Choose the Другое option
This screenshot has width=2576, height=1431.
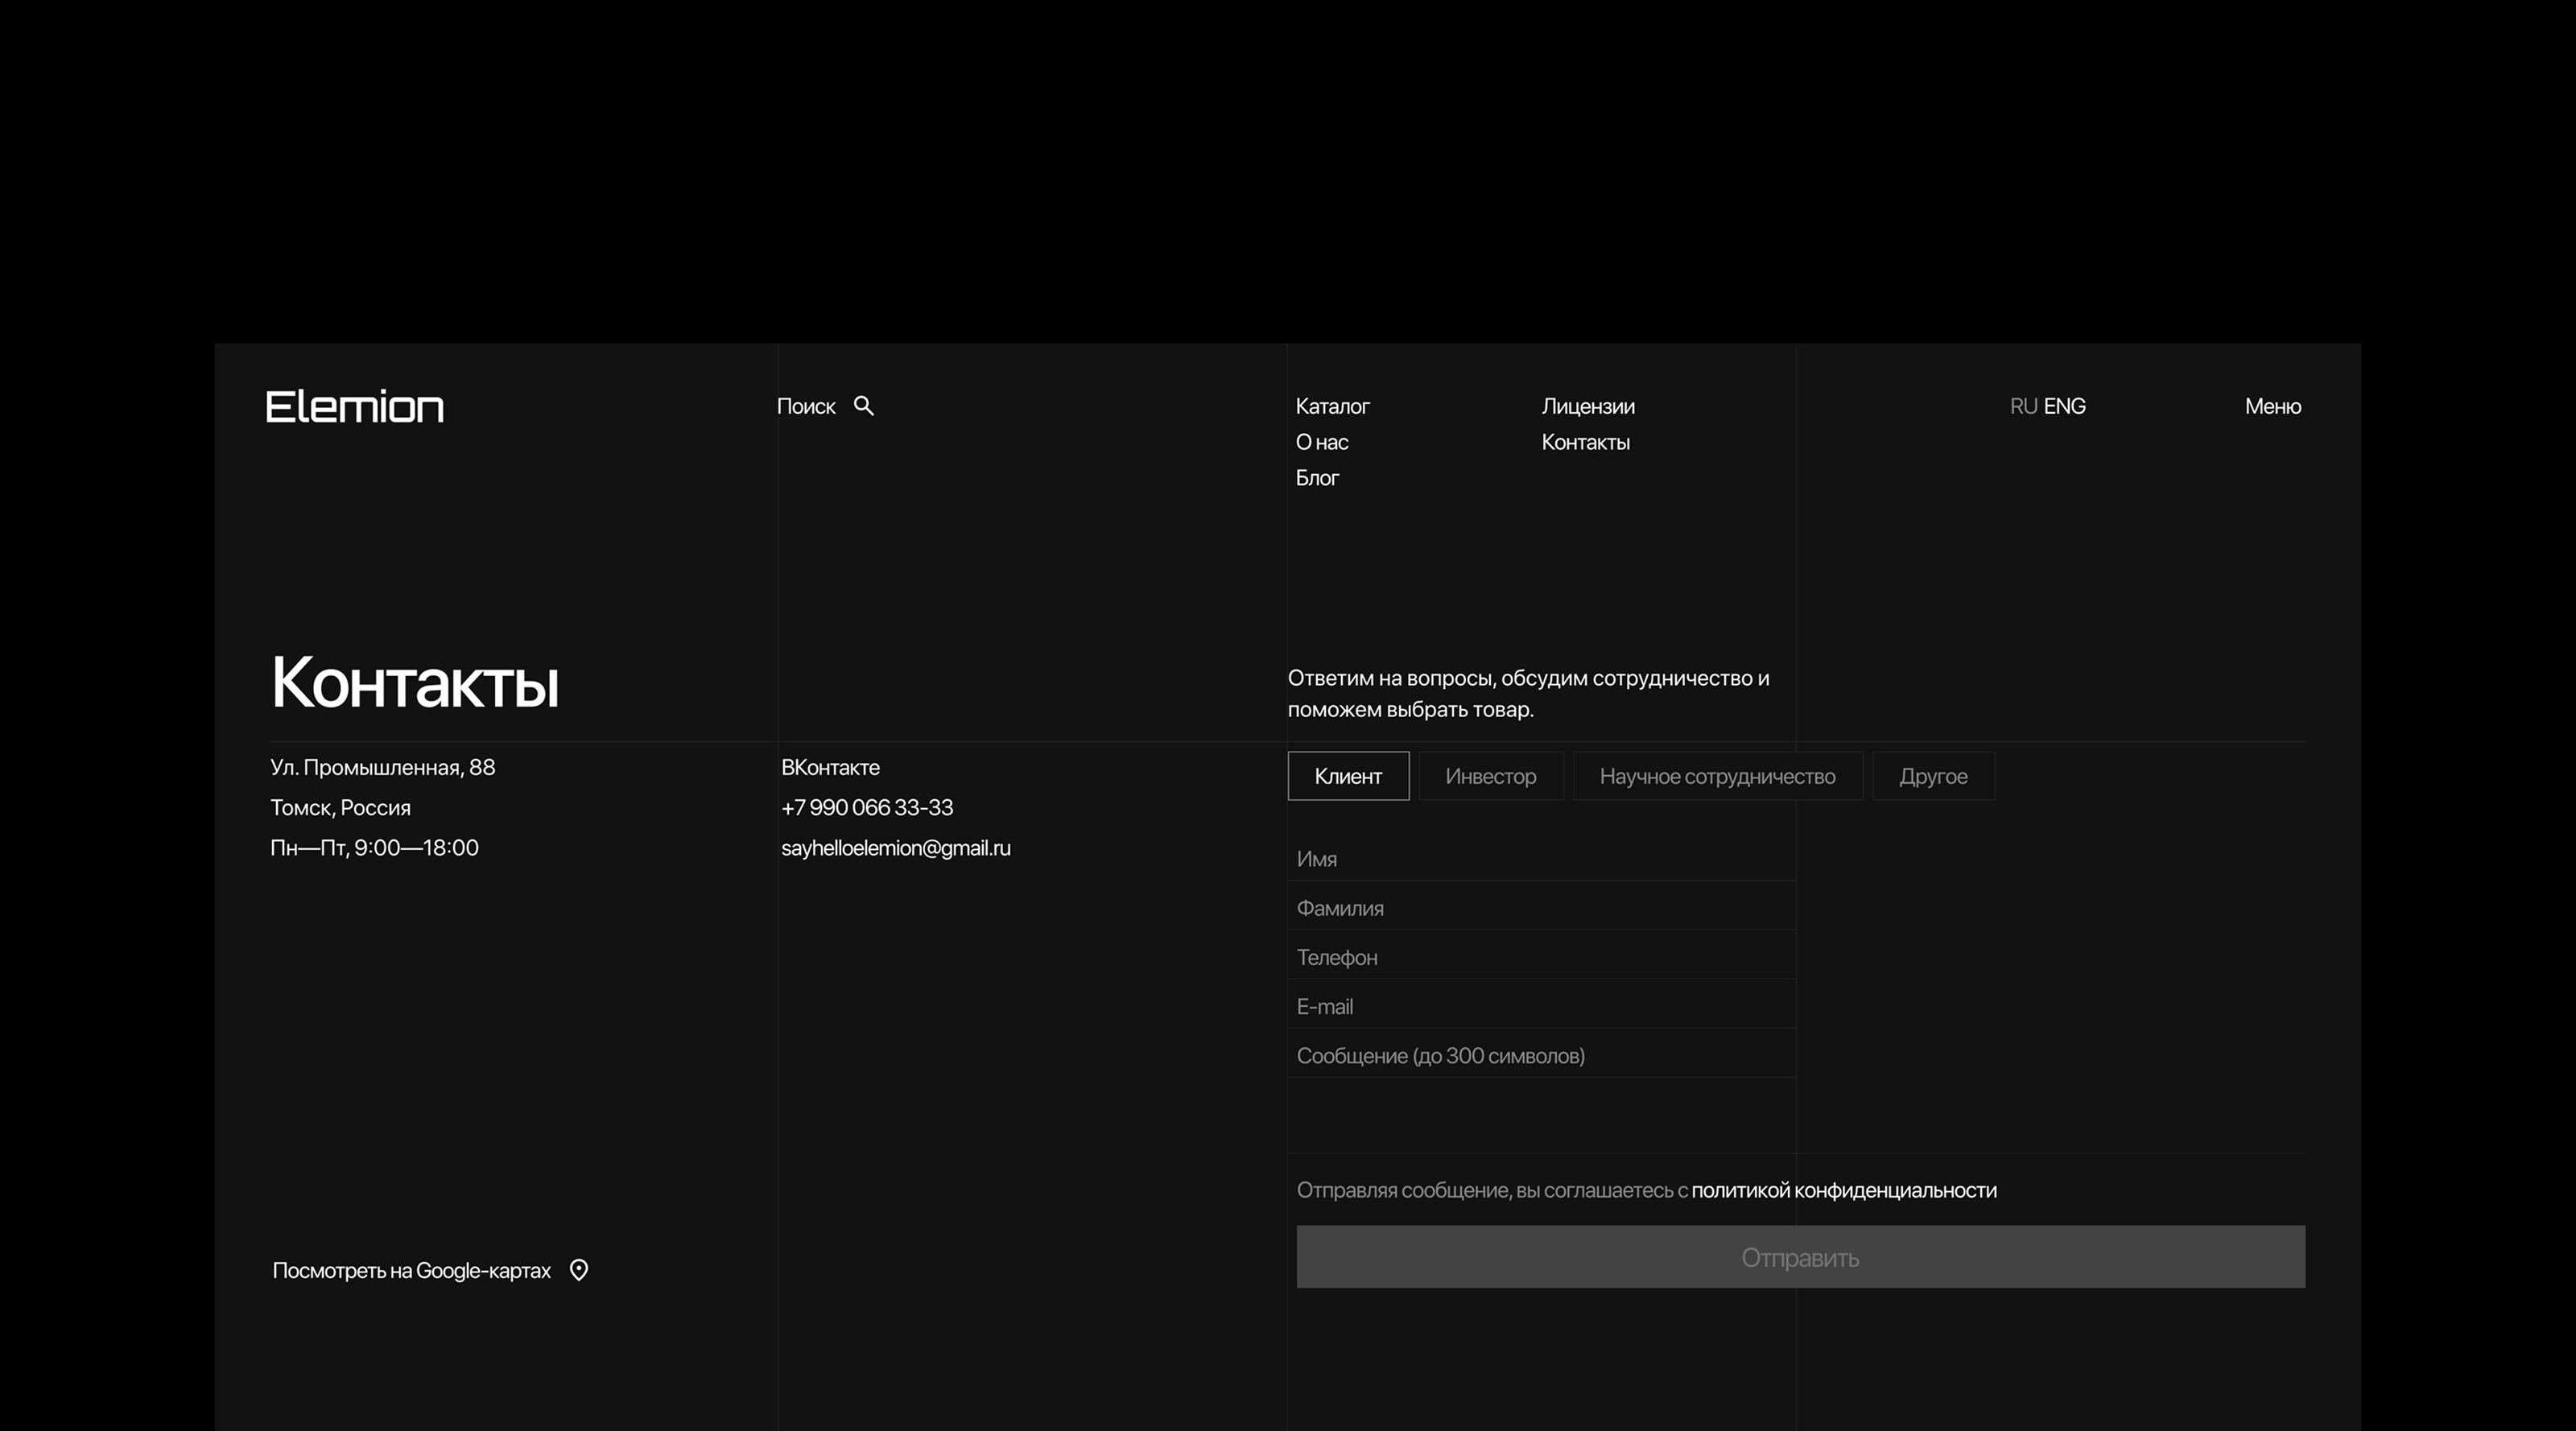point(1933,776)
